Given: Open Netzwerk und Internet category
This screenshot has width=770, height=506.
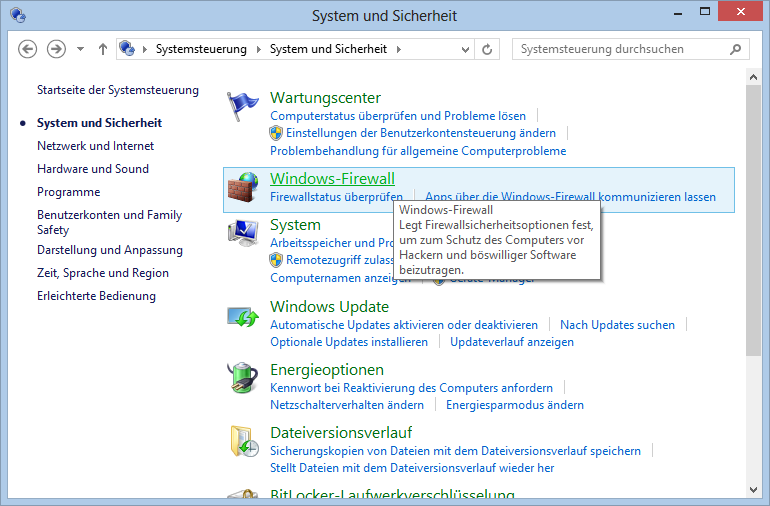Looking at the screenshot, I should coord(96,146).
